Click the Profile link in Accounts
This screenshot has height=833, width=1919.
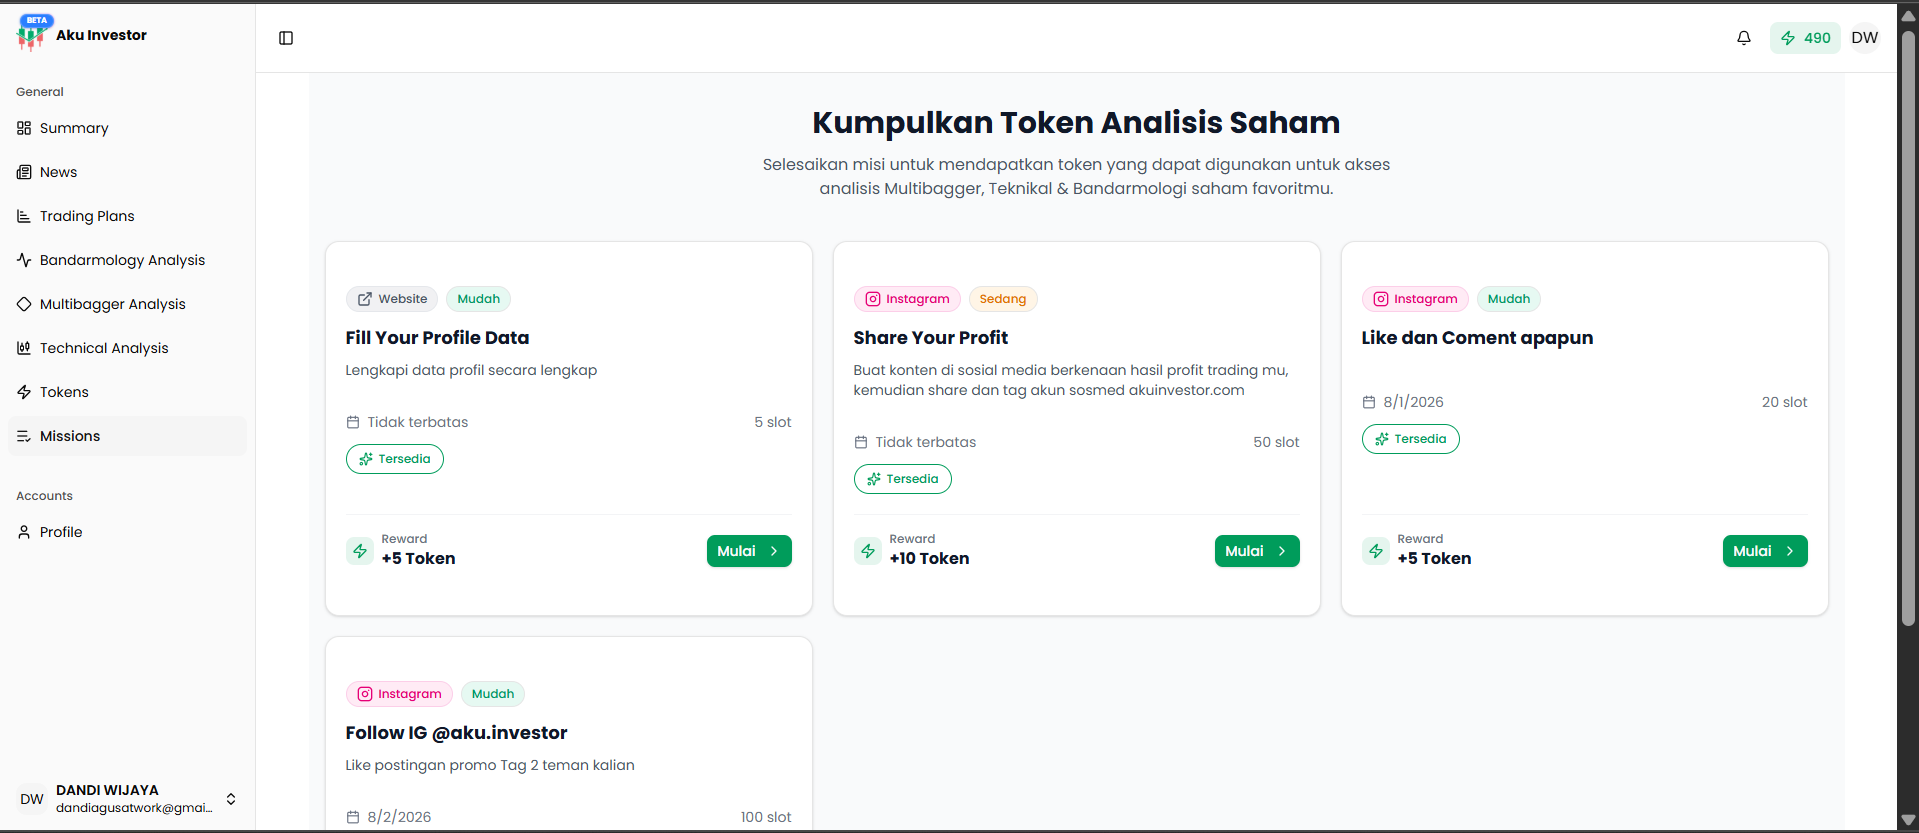61,532
